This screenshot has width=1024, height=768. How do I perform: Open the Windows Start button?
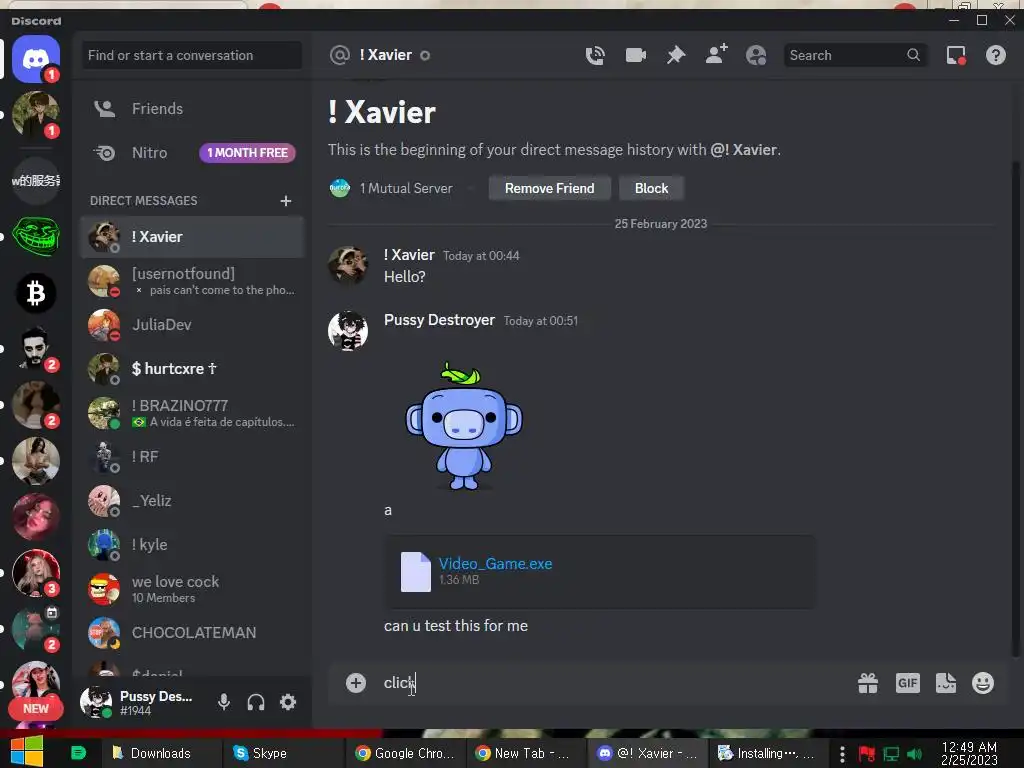click(x=26, y=751)
